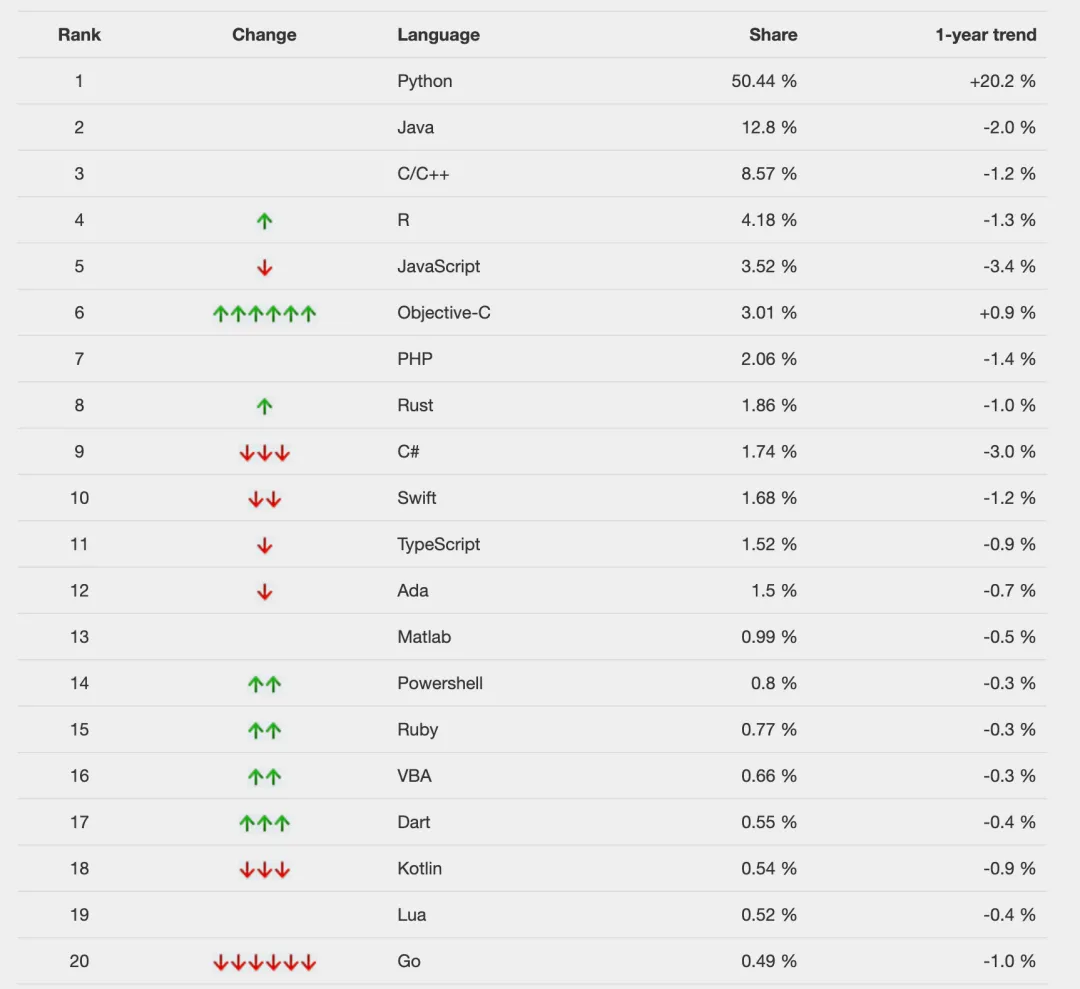Click the three red arrows beside C#
The image size is (1080, 989).
(264, 452)
